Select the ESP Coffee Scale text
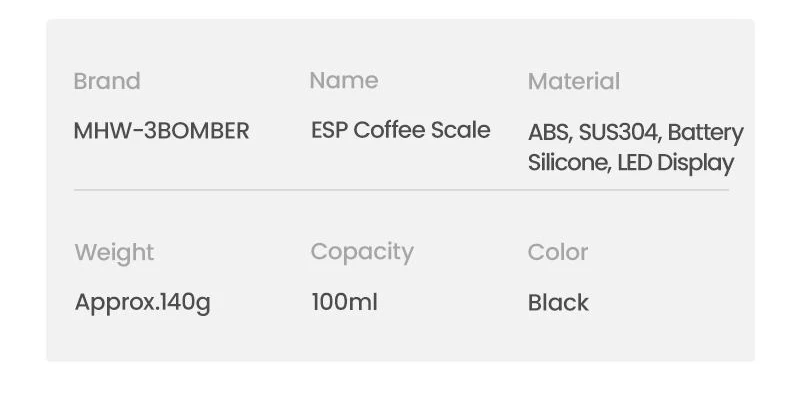The height and width of the screenshot is (399, 800). (x=401, y=130)
